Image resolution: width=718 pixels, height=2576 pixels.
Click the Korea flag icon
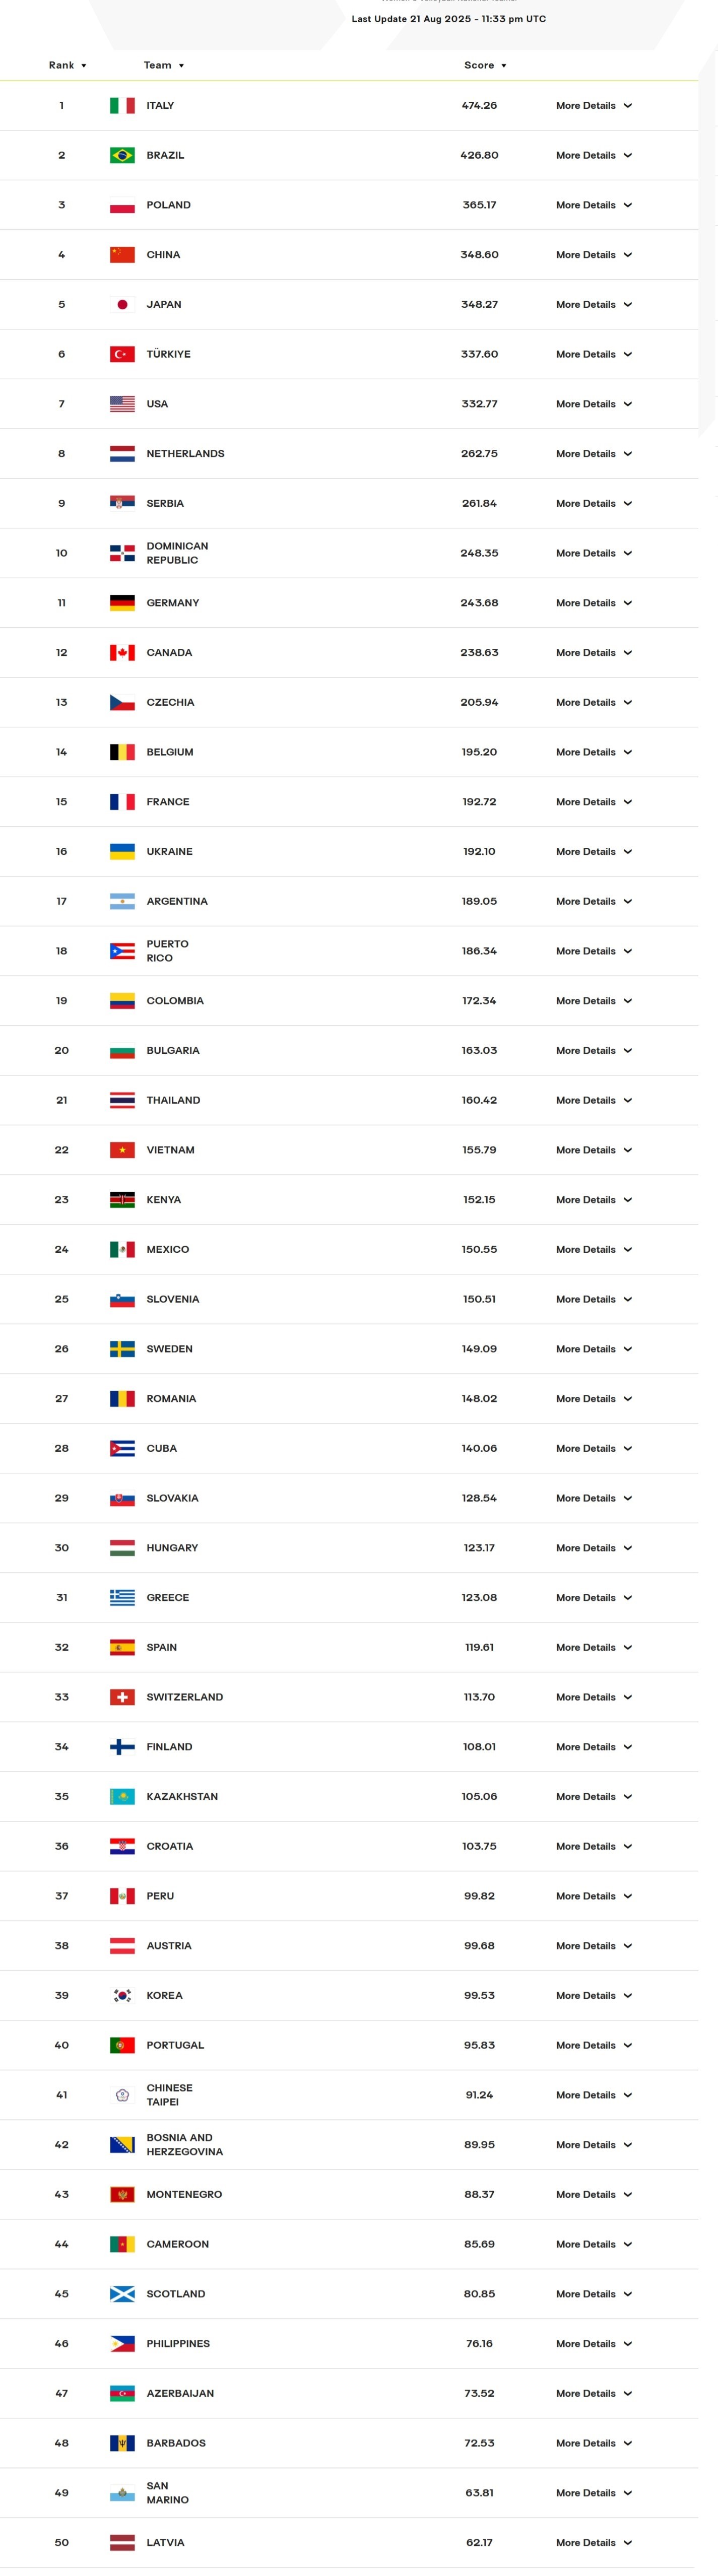122,1995
